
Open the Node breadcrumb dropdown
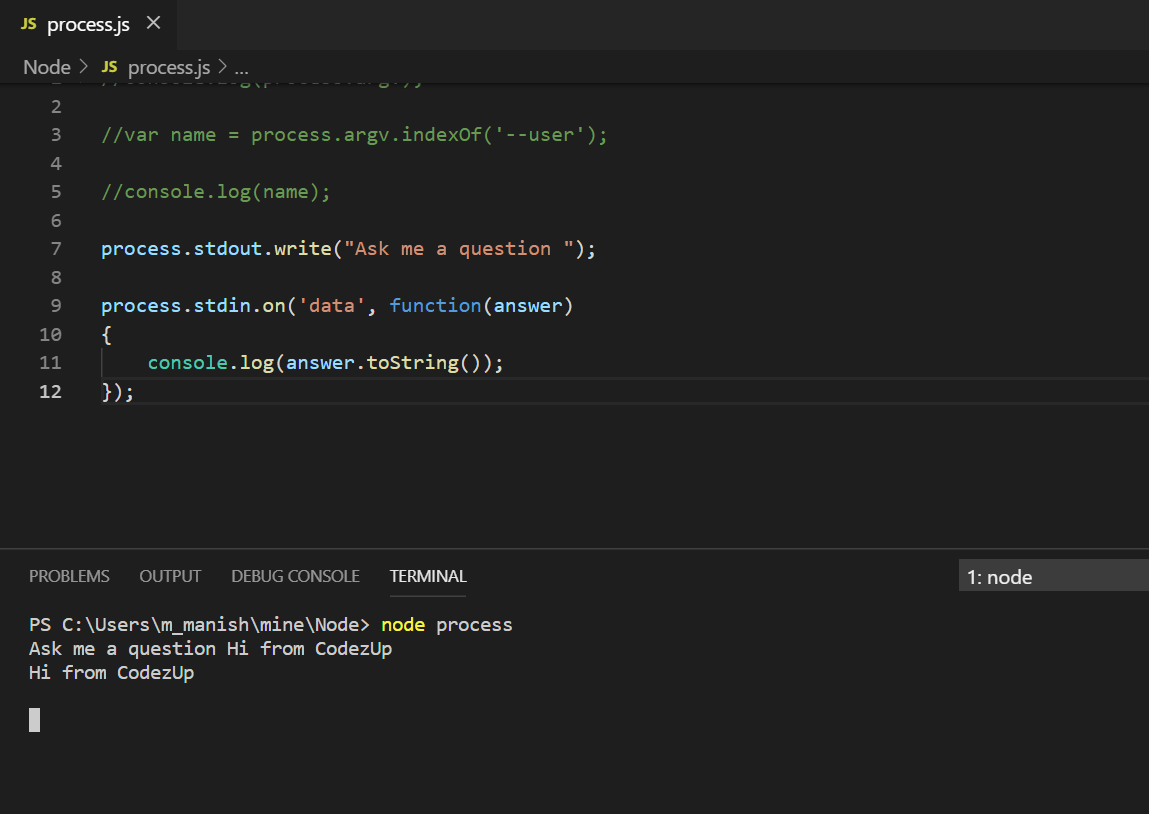(46, 66)
